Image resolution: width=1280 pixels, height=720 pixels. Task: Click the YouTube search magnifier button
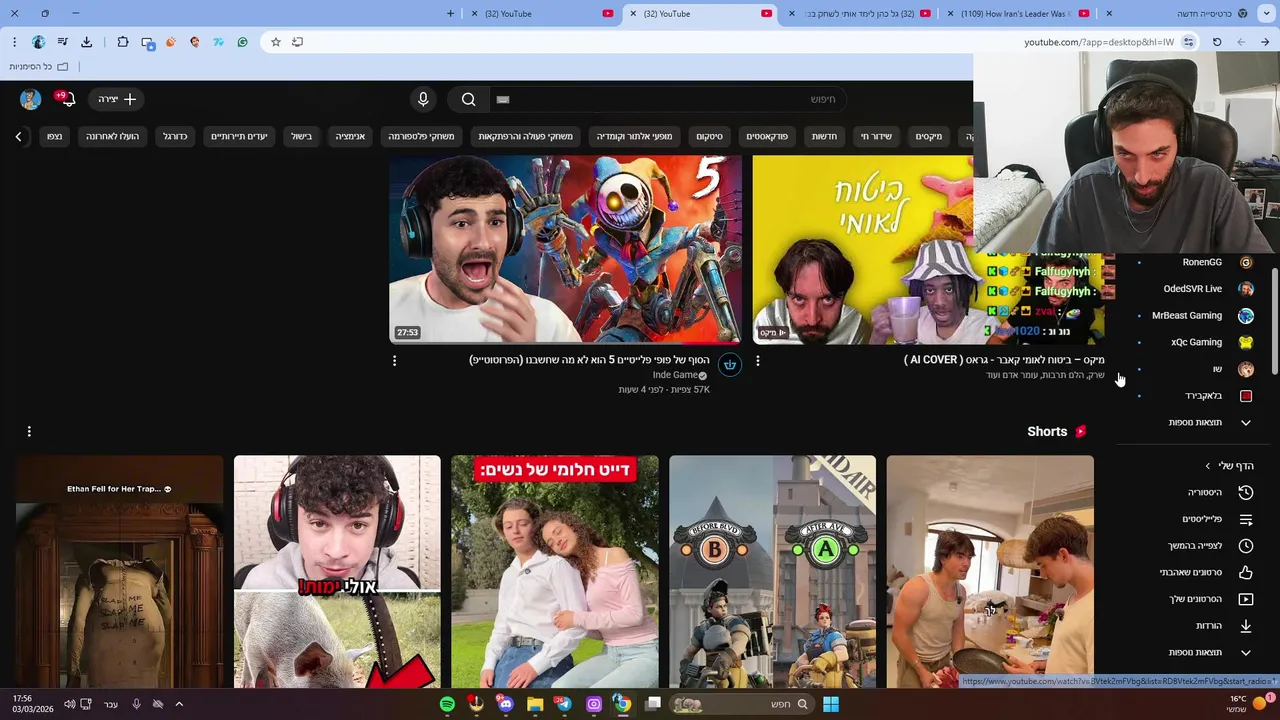point(468,99)
